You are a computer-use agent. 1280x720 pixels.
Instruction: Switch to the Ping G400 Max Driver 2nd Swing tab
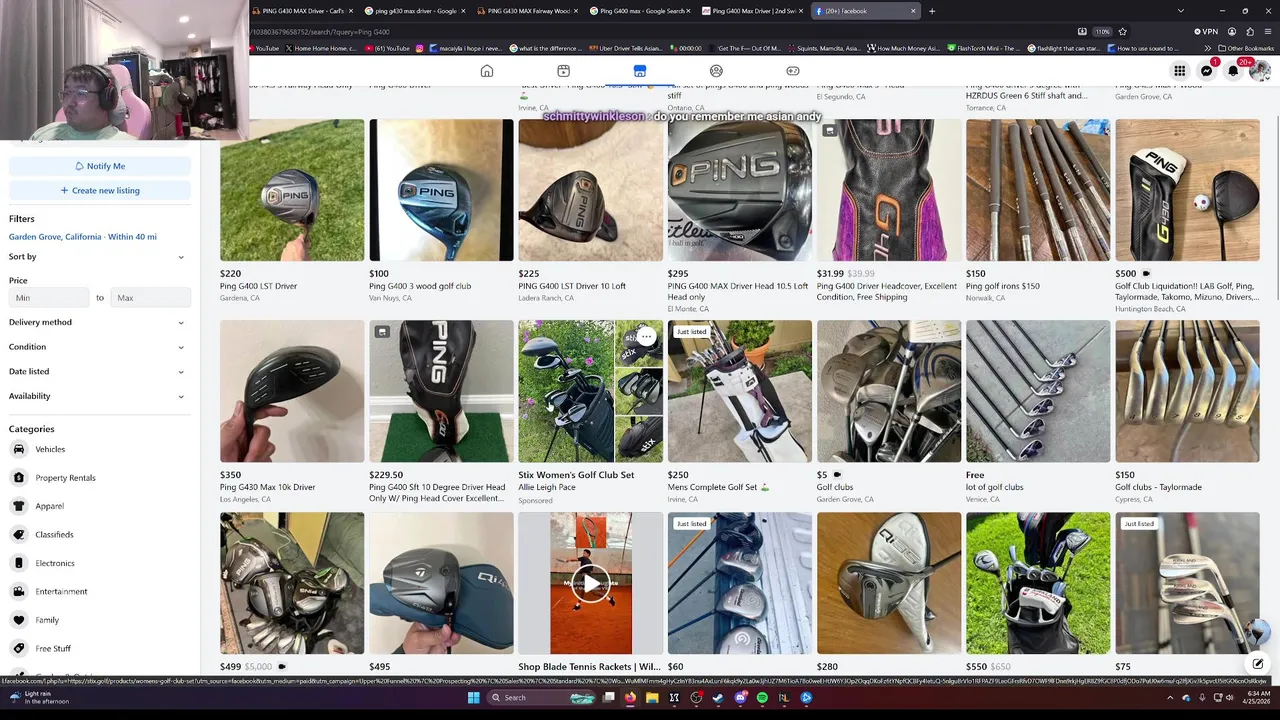click(752, 11)
